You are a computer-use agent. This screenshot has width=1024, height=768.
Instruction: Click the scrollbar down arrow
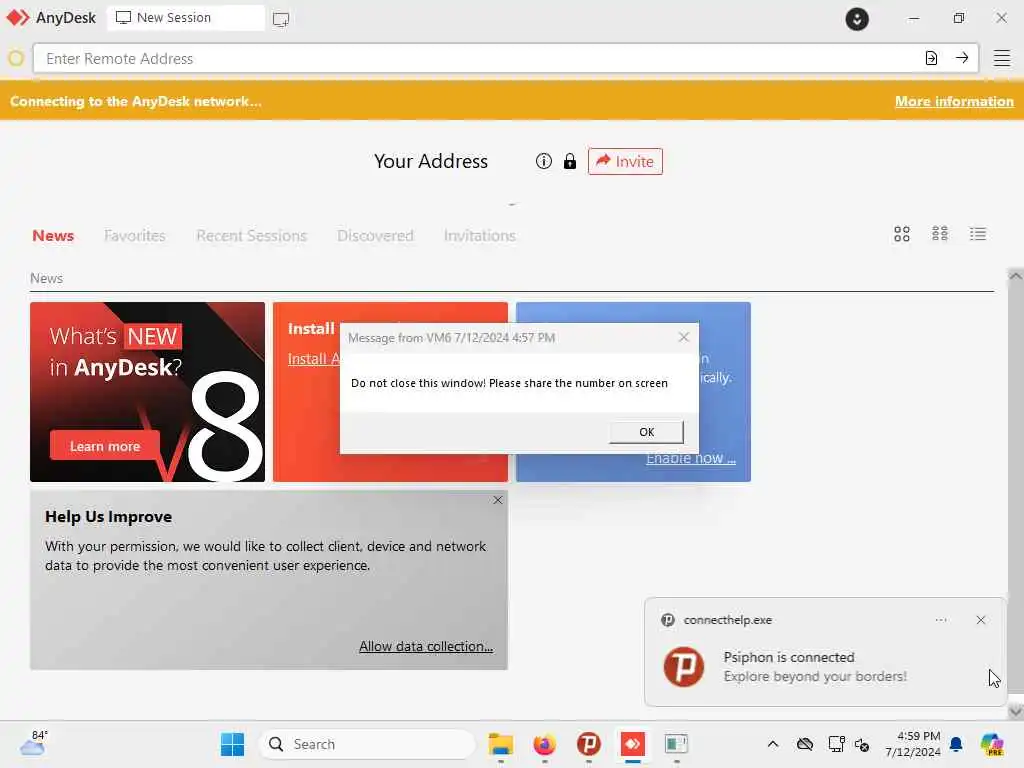coord(1015,711)
